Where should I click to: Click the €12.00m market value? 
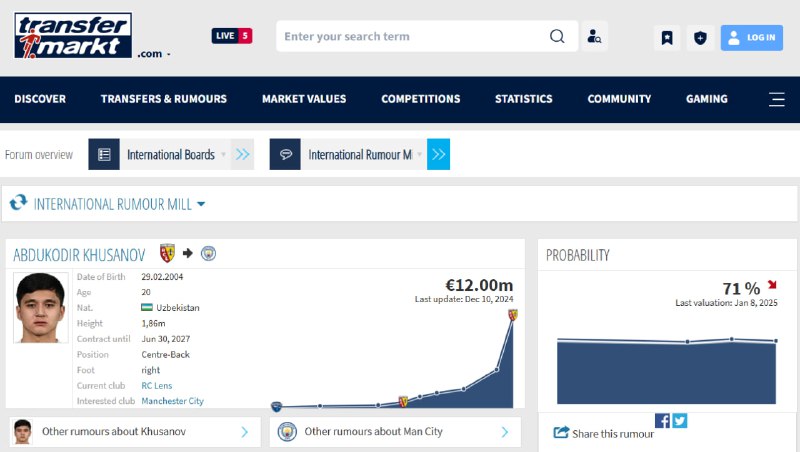[x=479, y=285]
